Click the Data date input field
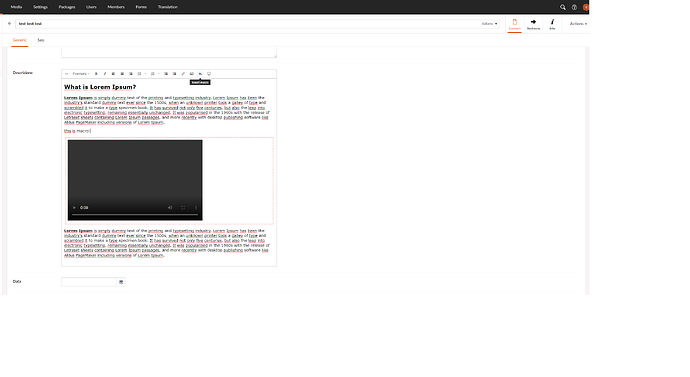 (x=89, y=282)
